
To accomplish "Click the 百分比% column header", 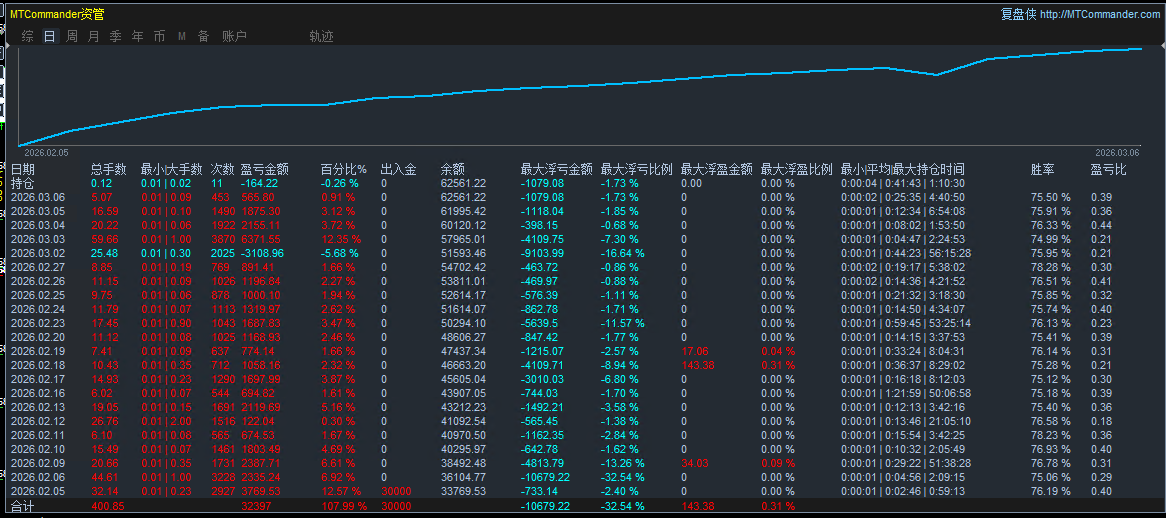I will coord(344,169).
